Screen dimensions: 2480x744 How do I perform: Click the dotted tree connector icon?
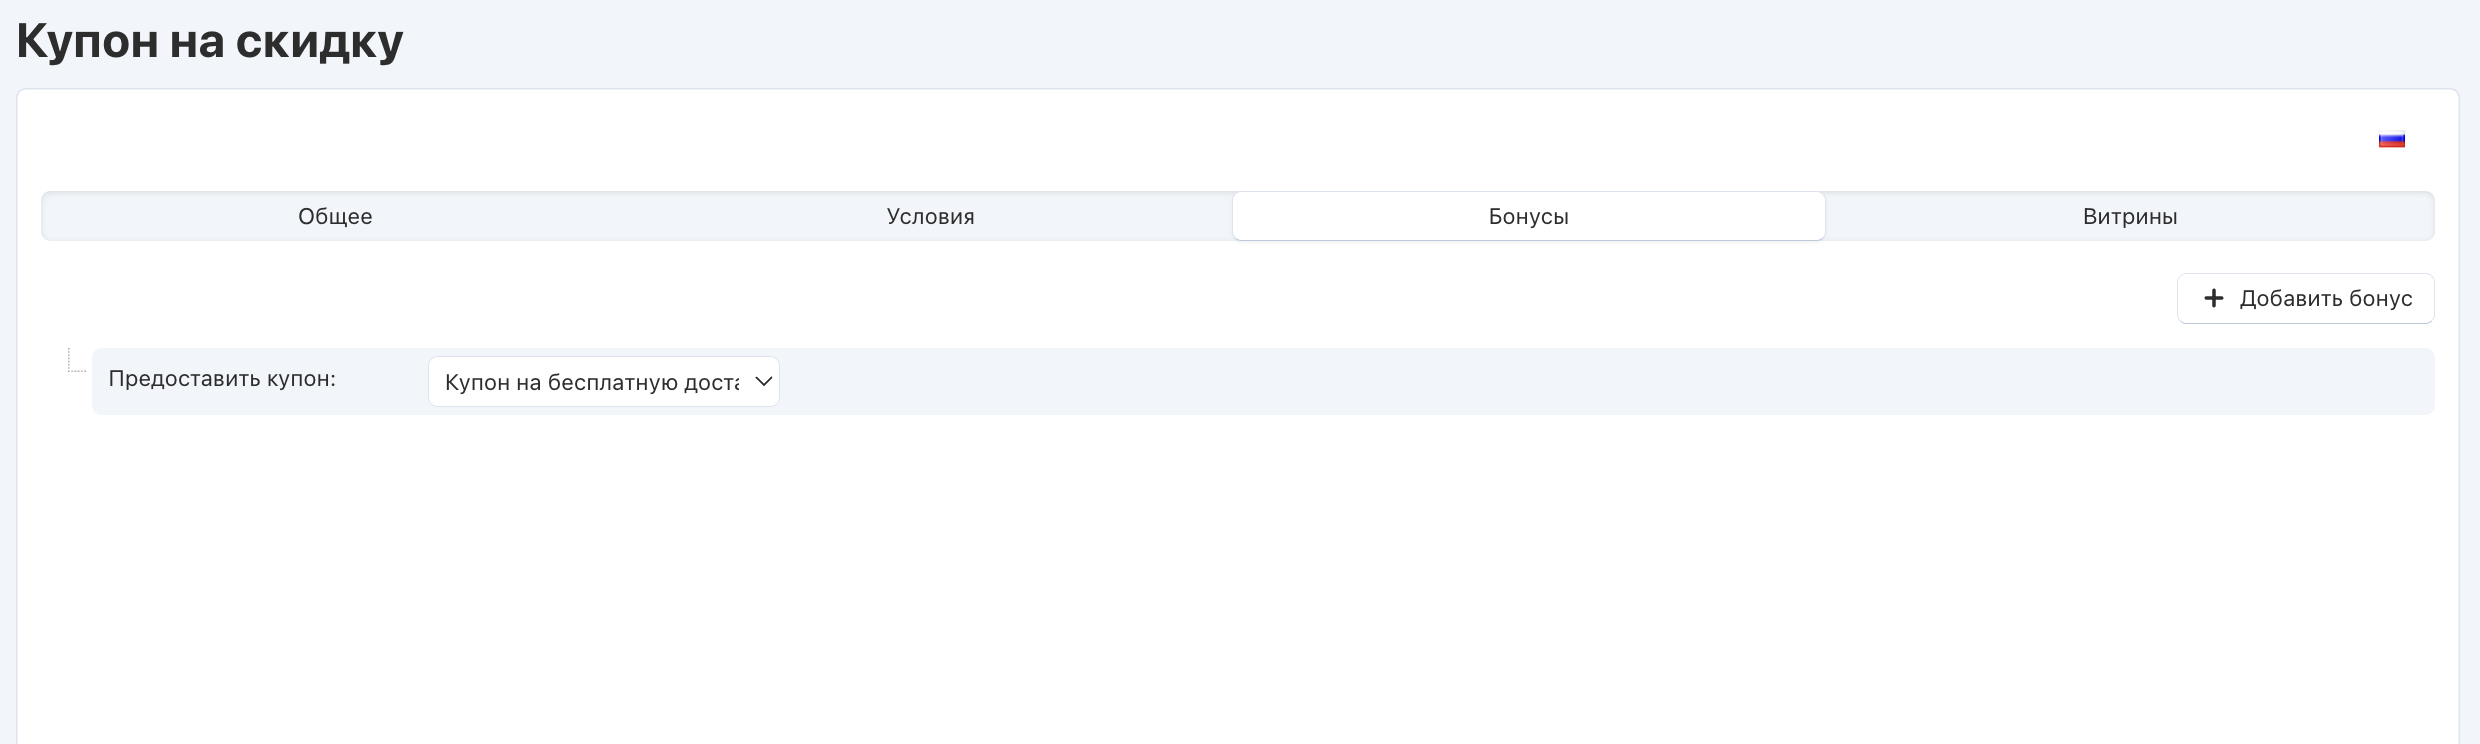[76, 360]
